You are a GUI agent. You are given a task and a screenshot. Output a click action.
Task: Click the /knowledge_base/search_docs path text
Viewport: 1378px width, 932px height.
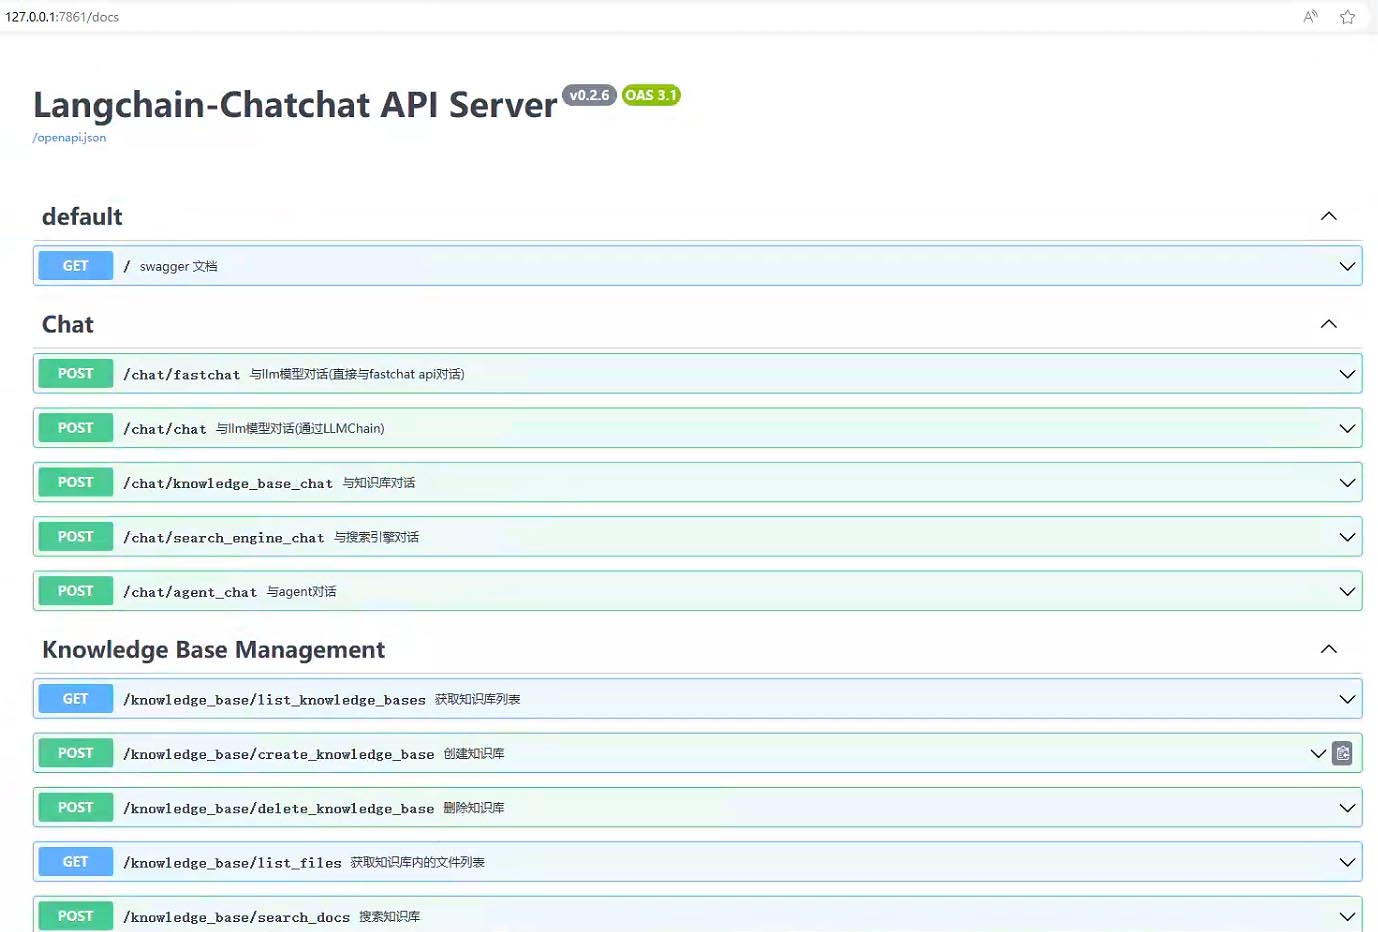(237, 917)
